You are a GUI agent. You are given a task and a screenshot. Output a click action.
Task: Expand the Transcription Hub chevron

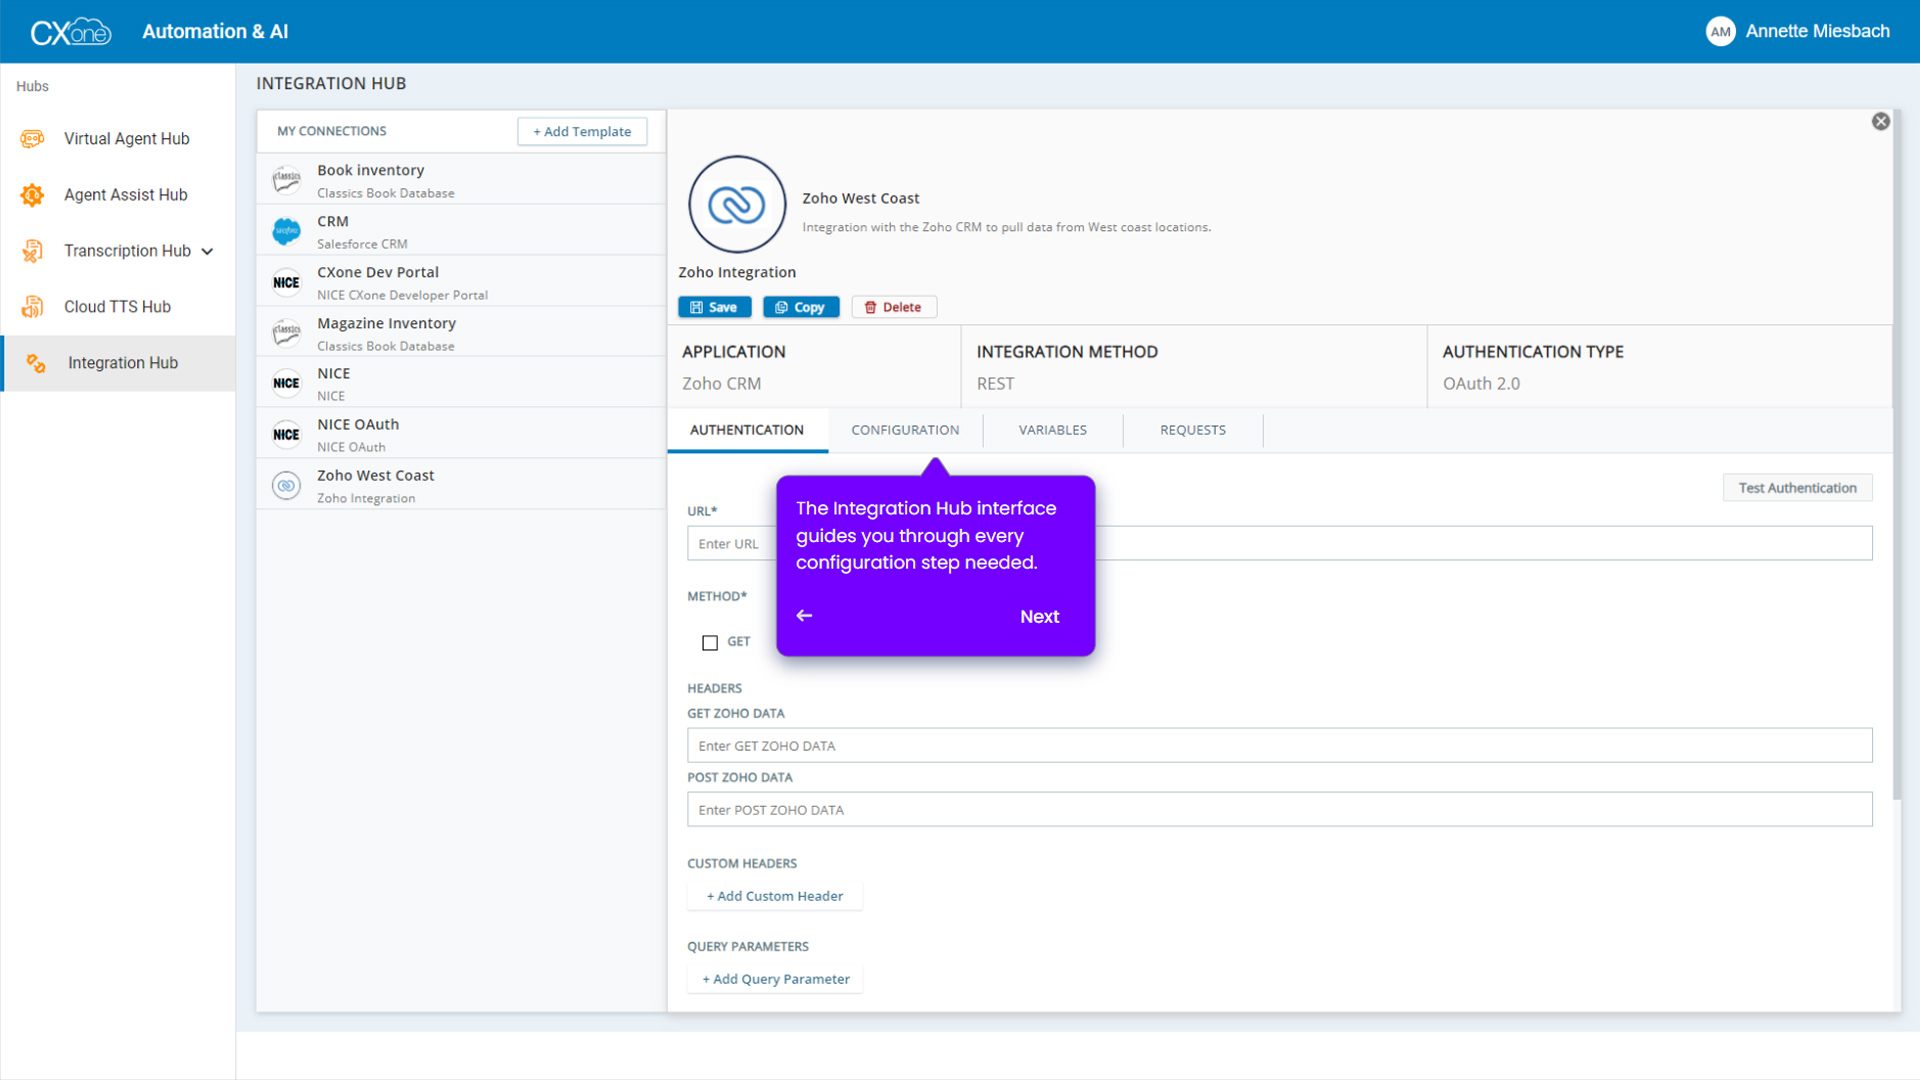(207, 251)
